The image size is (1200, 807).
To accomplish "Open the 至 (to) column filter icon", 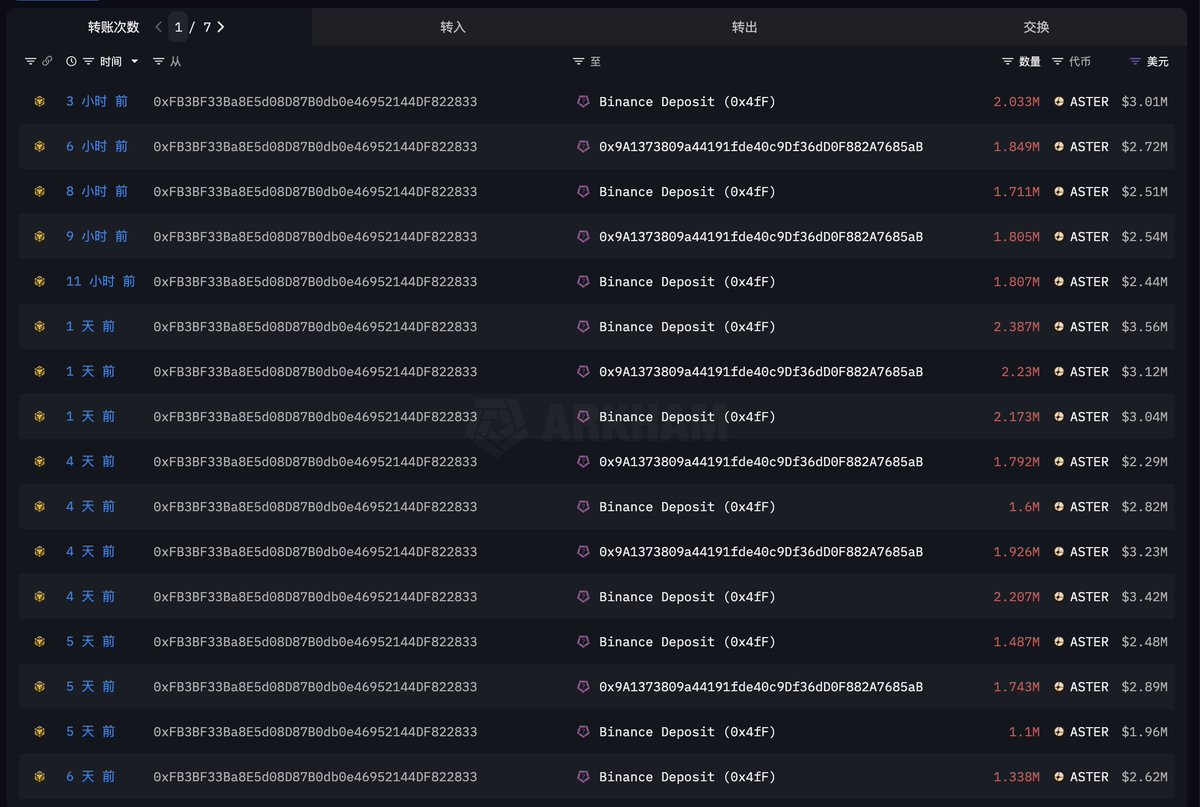I will point(578,62).
